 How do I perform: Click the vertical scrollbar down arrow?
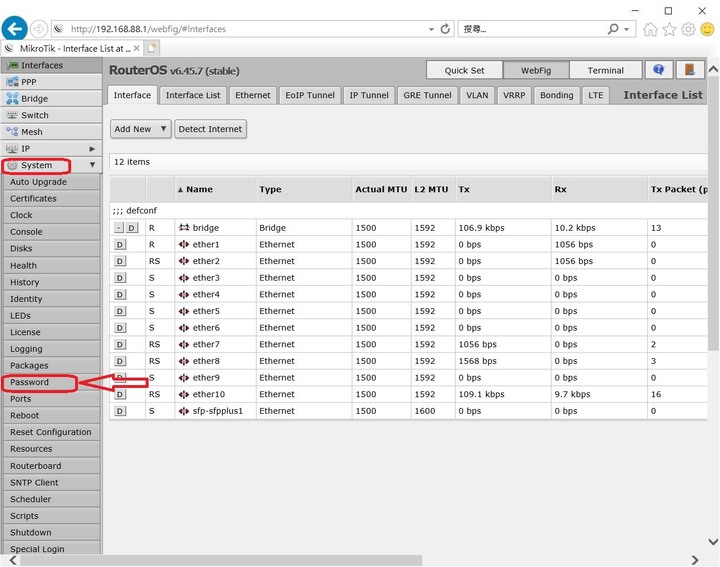pos(713,541)
